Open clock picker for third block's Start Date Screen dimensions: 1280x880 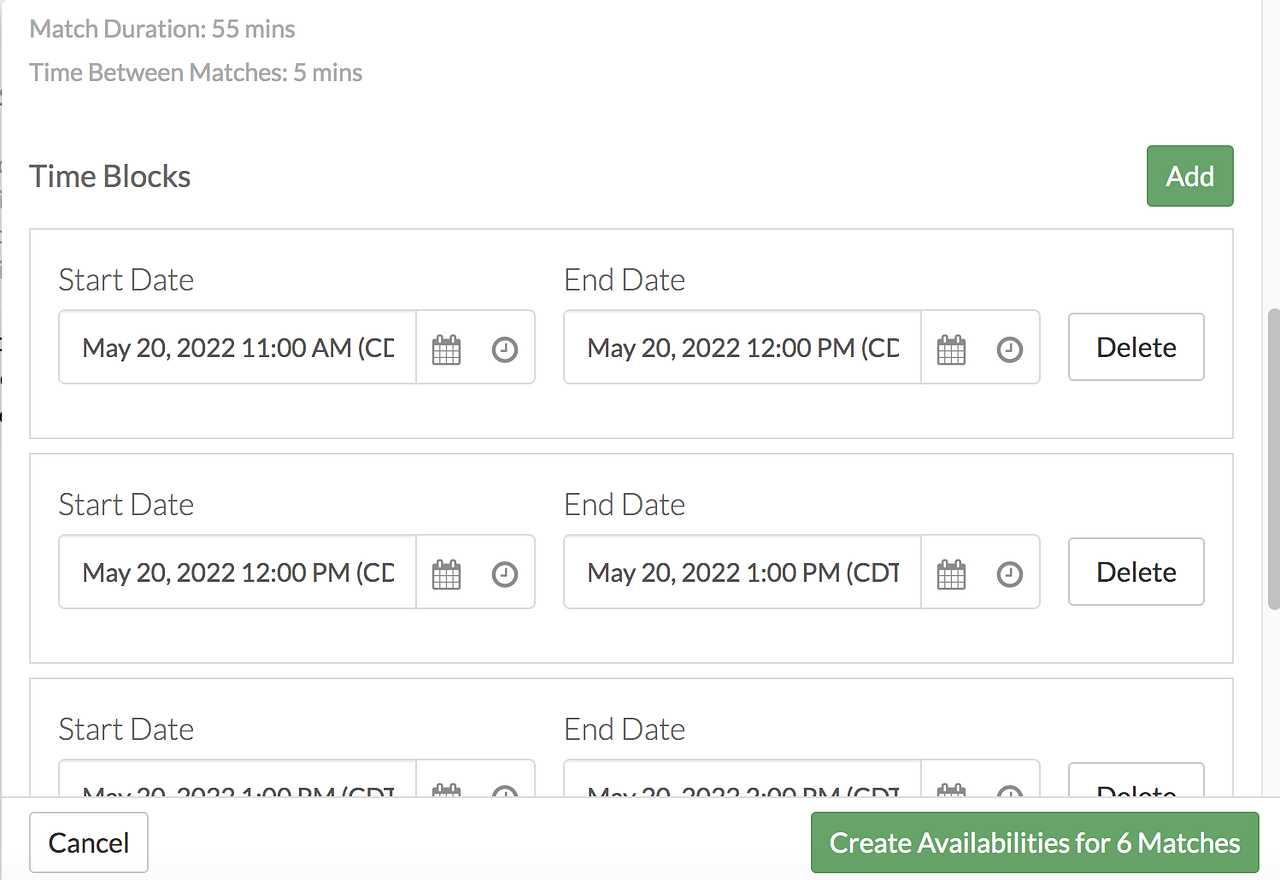coord(505,790)
